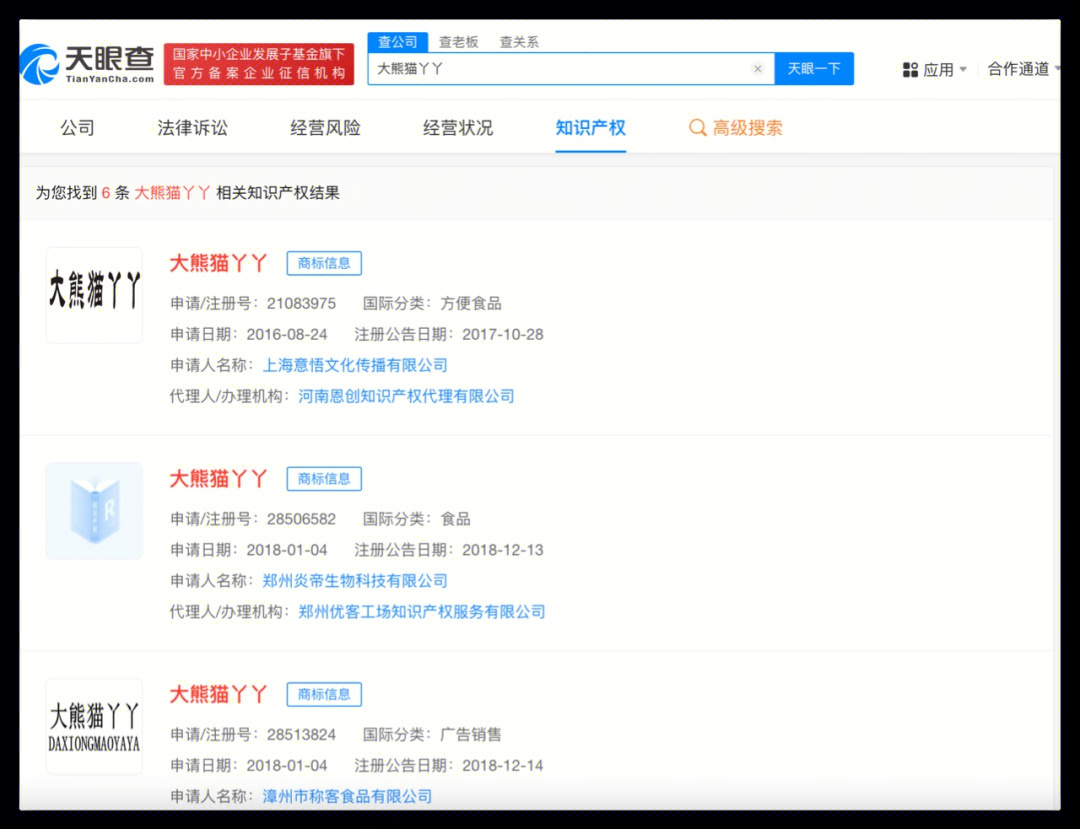Open the 法律诉讼 tab
Viewport: 1080px width, 829px height.
click(192, 128)
